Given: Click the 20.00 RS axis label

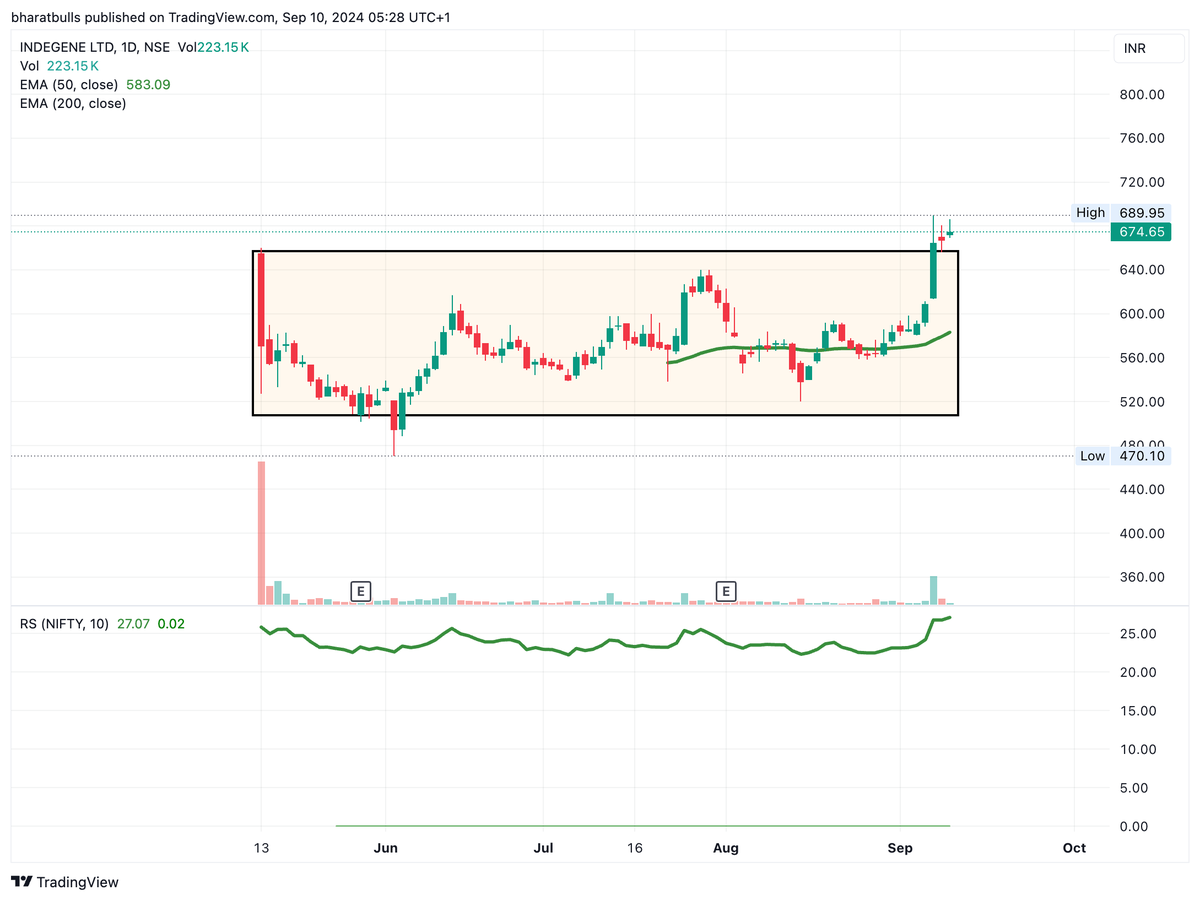Looking at the screenshot, I should 1139,672.
